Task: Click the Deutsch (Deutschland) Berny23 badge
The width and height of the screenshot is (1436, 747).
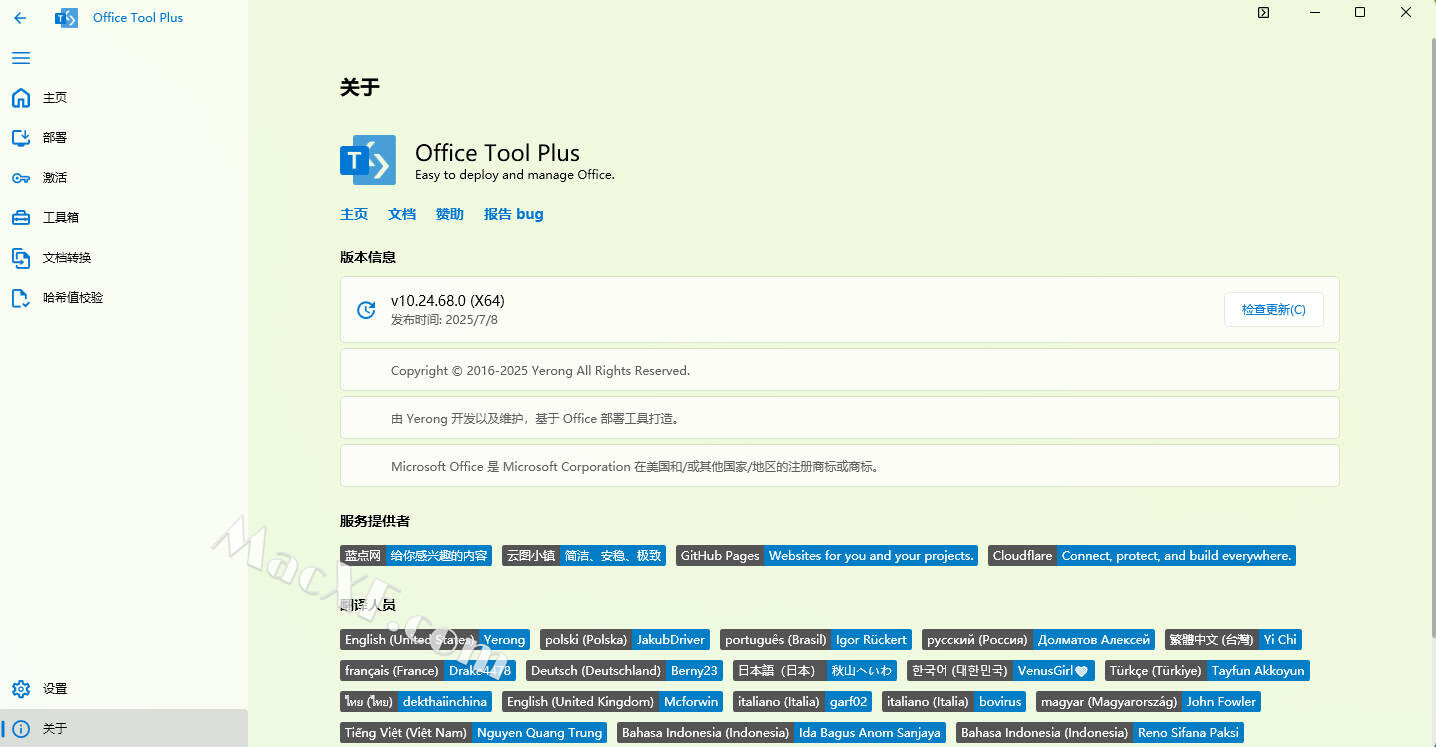Action: tap(624, 671)
